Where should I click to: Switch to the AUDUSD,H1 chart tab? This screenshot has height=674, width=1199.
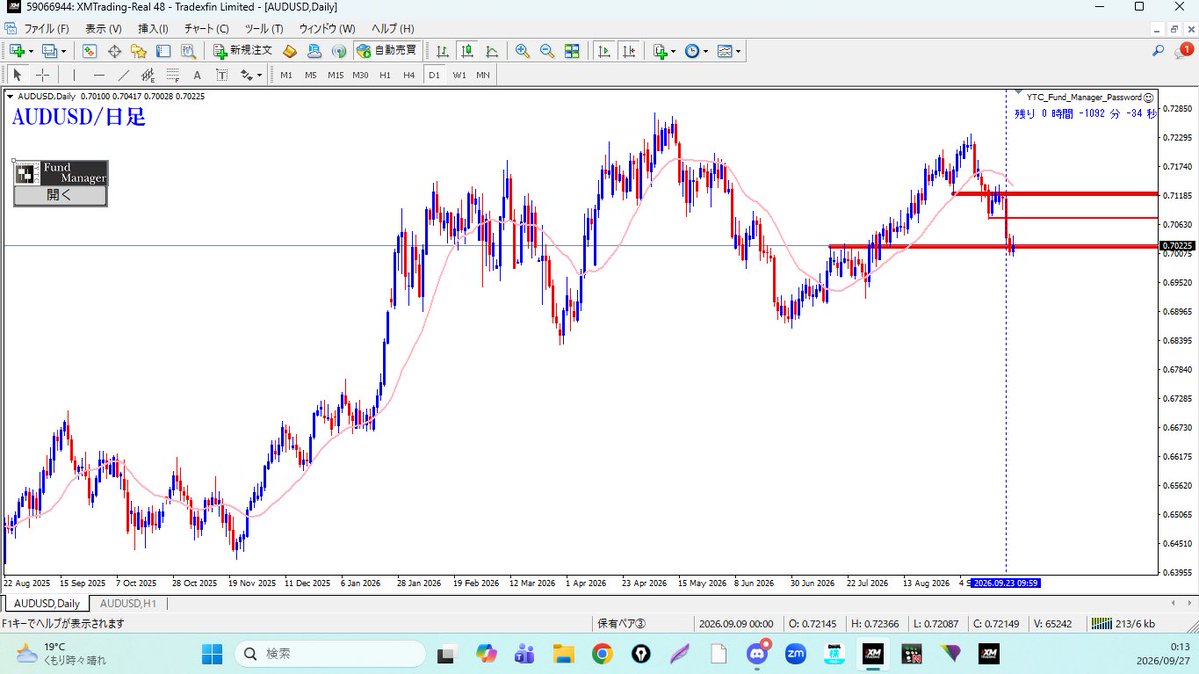pyautogui.click(x=128, y=604)
